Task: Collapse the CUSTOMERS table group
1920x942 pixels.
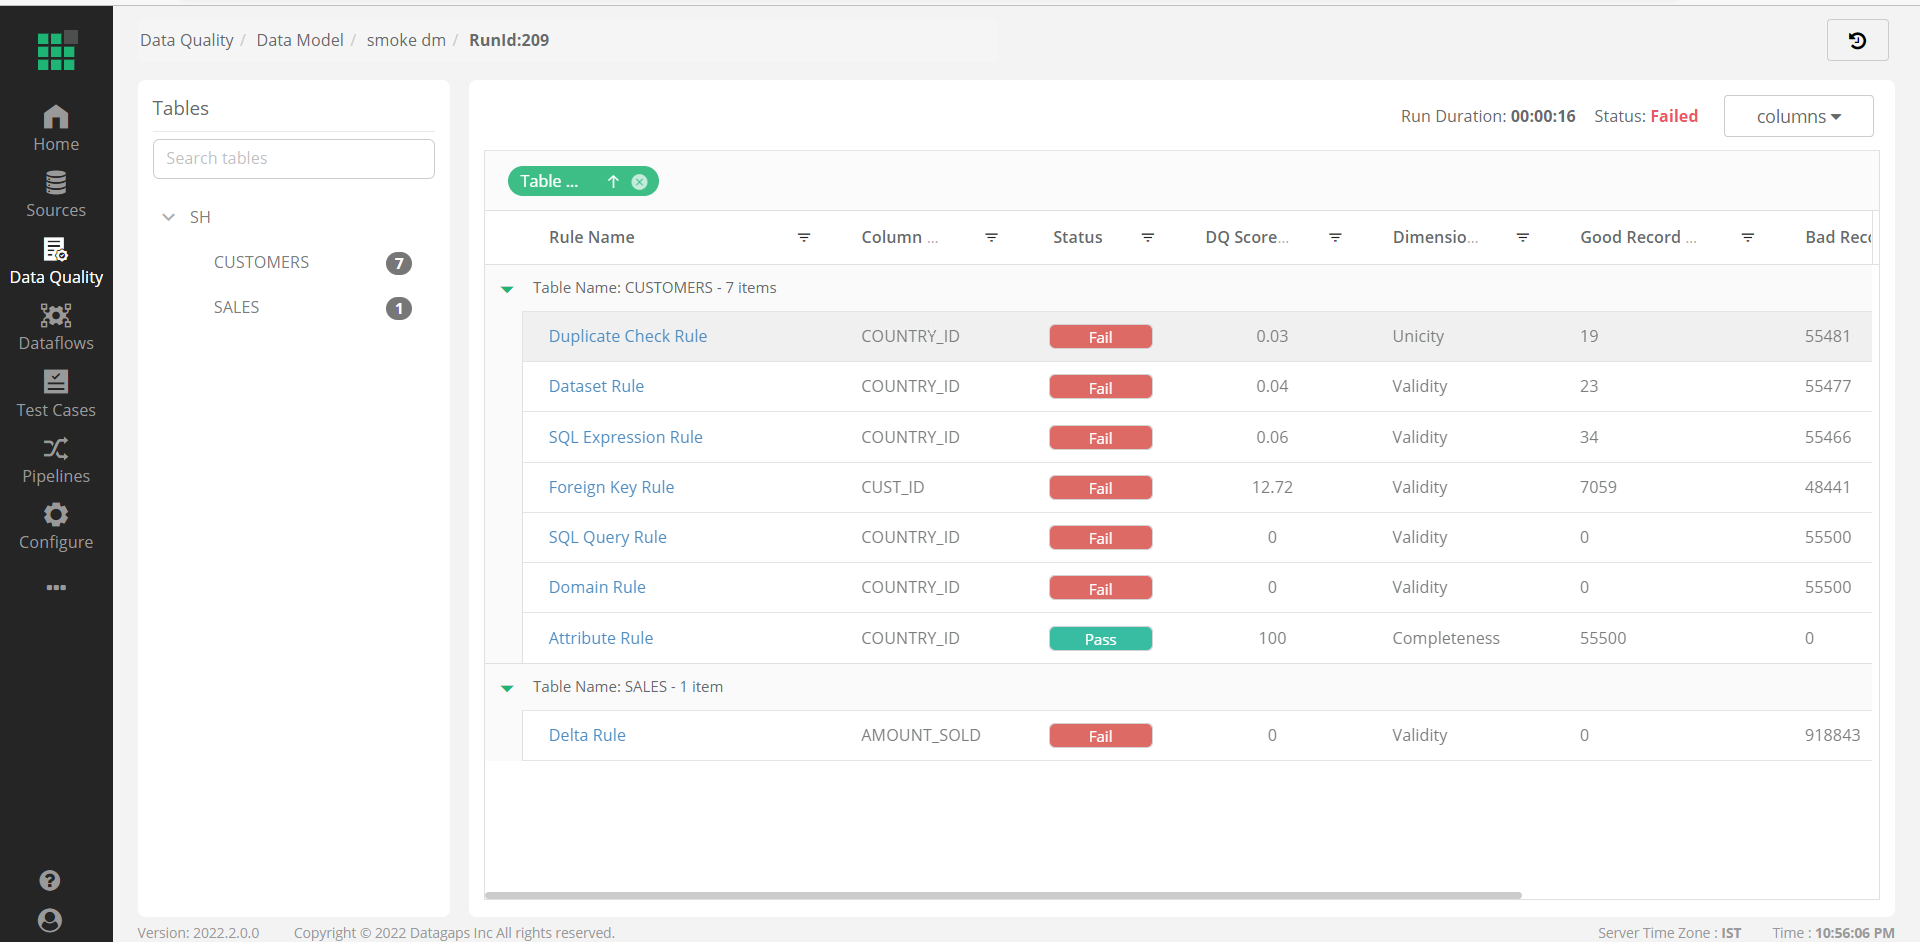Action: (x=507, y=289)
